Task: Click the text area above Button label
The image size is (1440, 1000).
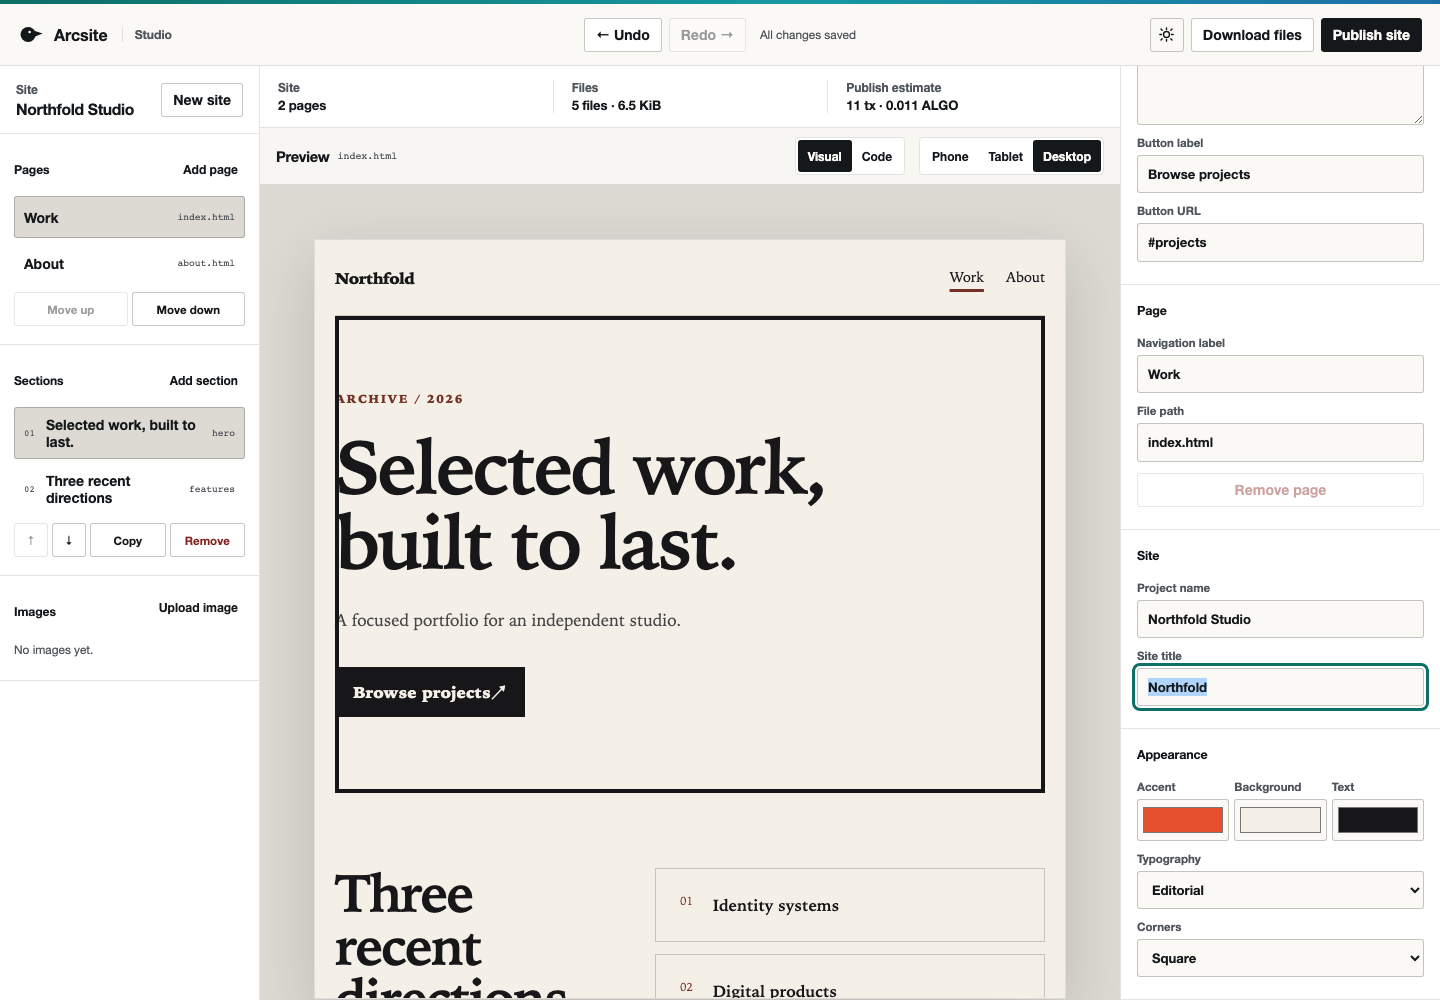Action: tap(1280, 96)
